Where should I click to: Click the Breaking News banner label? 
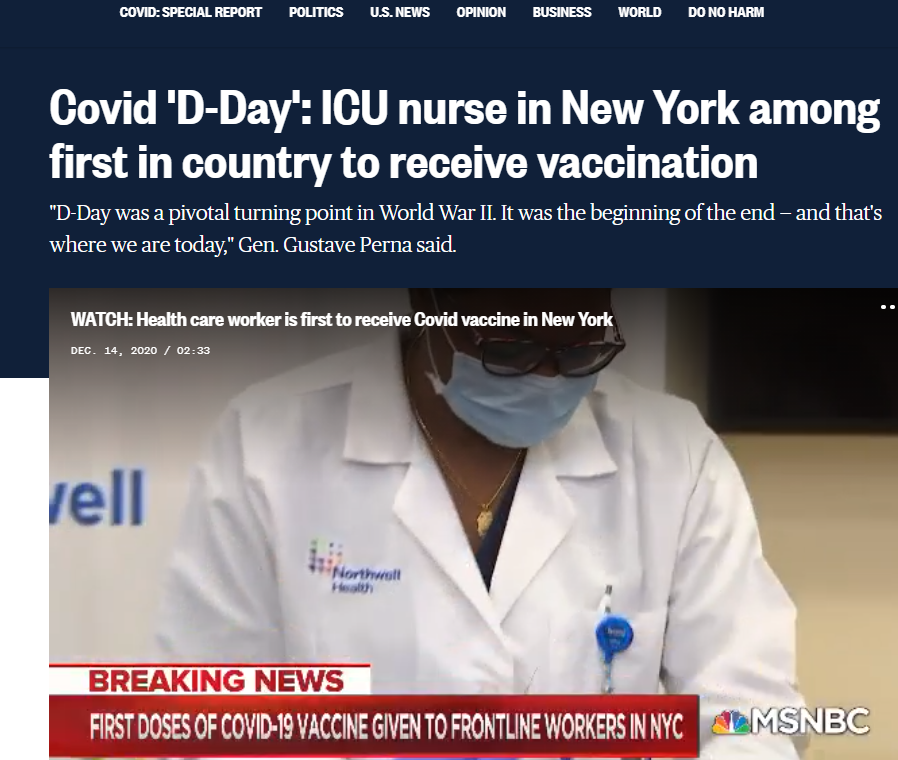tap(216, 681)
